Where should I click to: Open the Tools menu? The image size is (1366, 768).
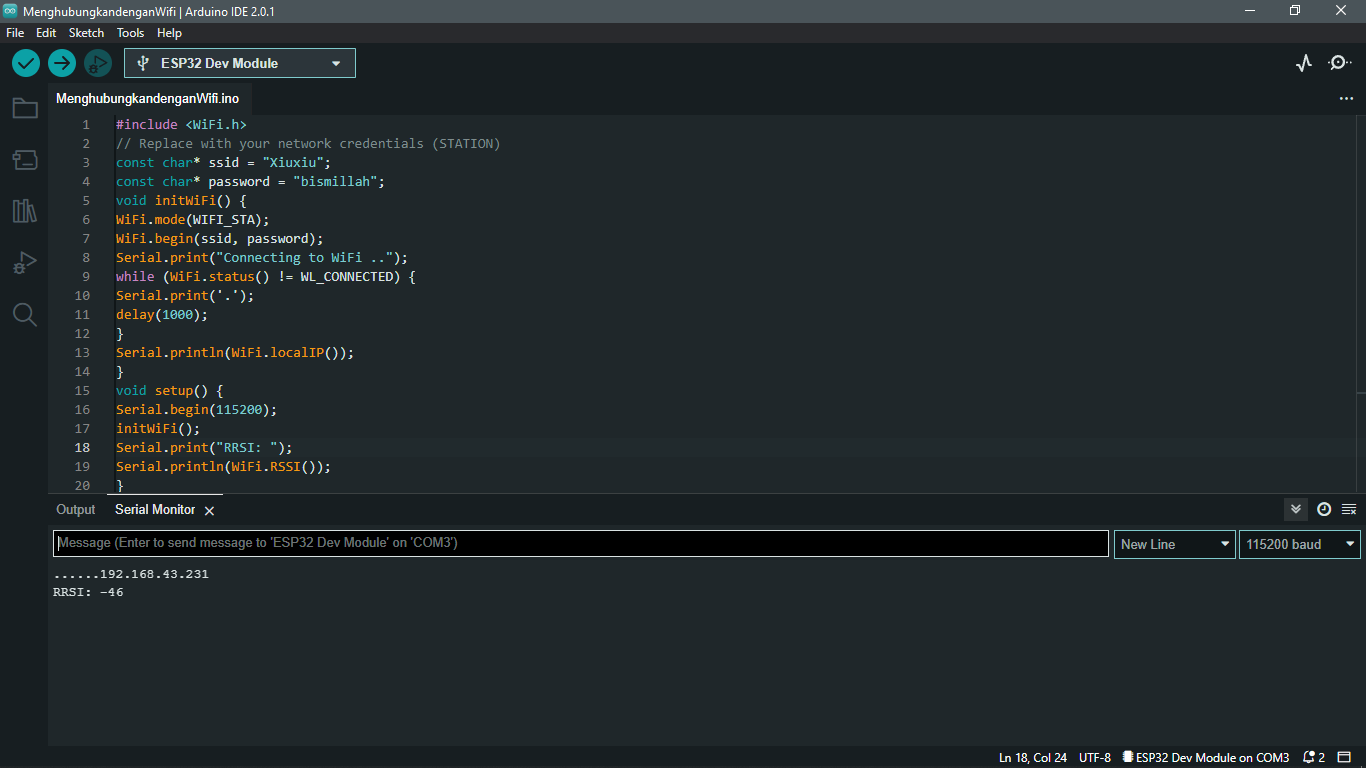click(130, 32)
